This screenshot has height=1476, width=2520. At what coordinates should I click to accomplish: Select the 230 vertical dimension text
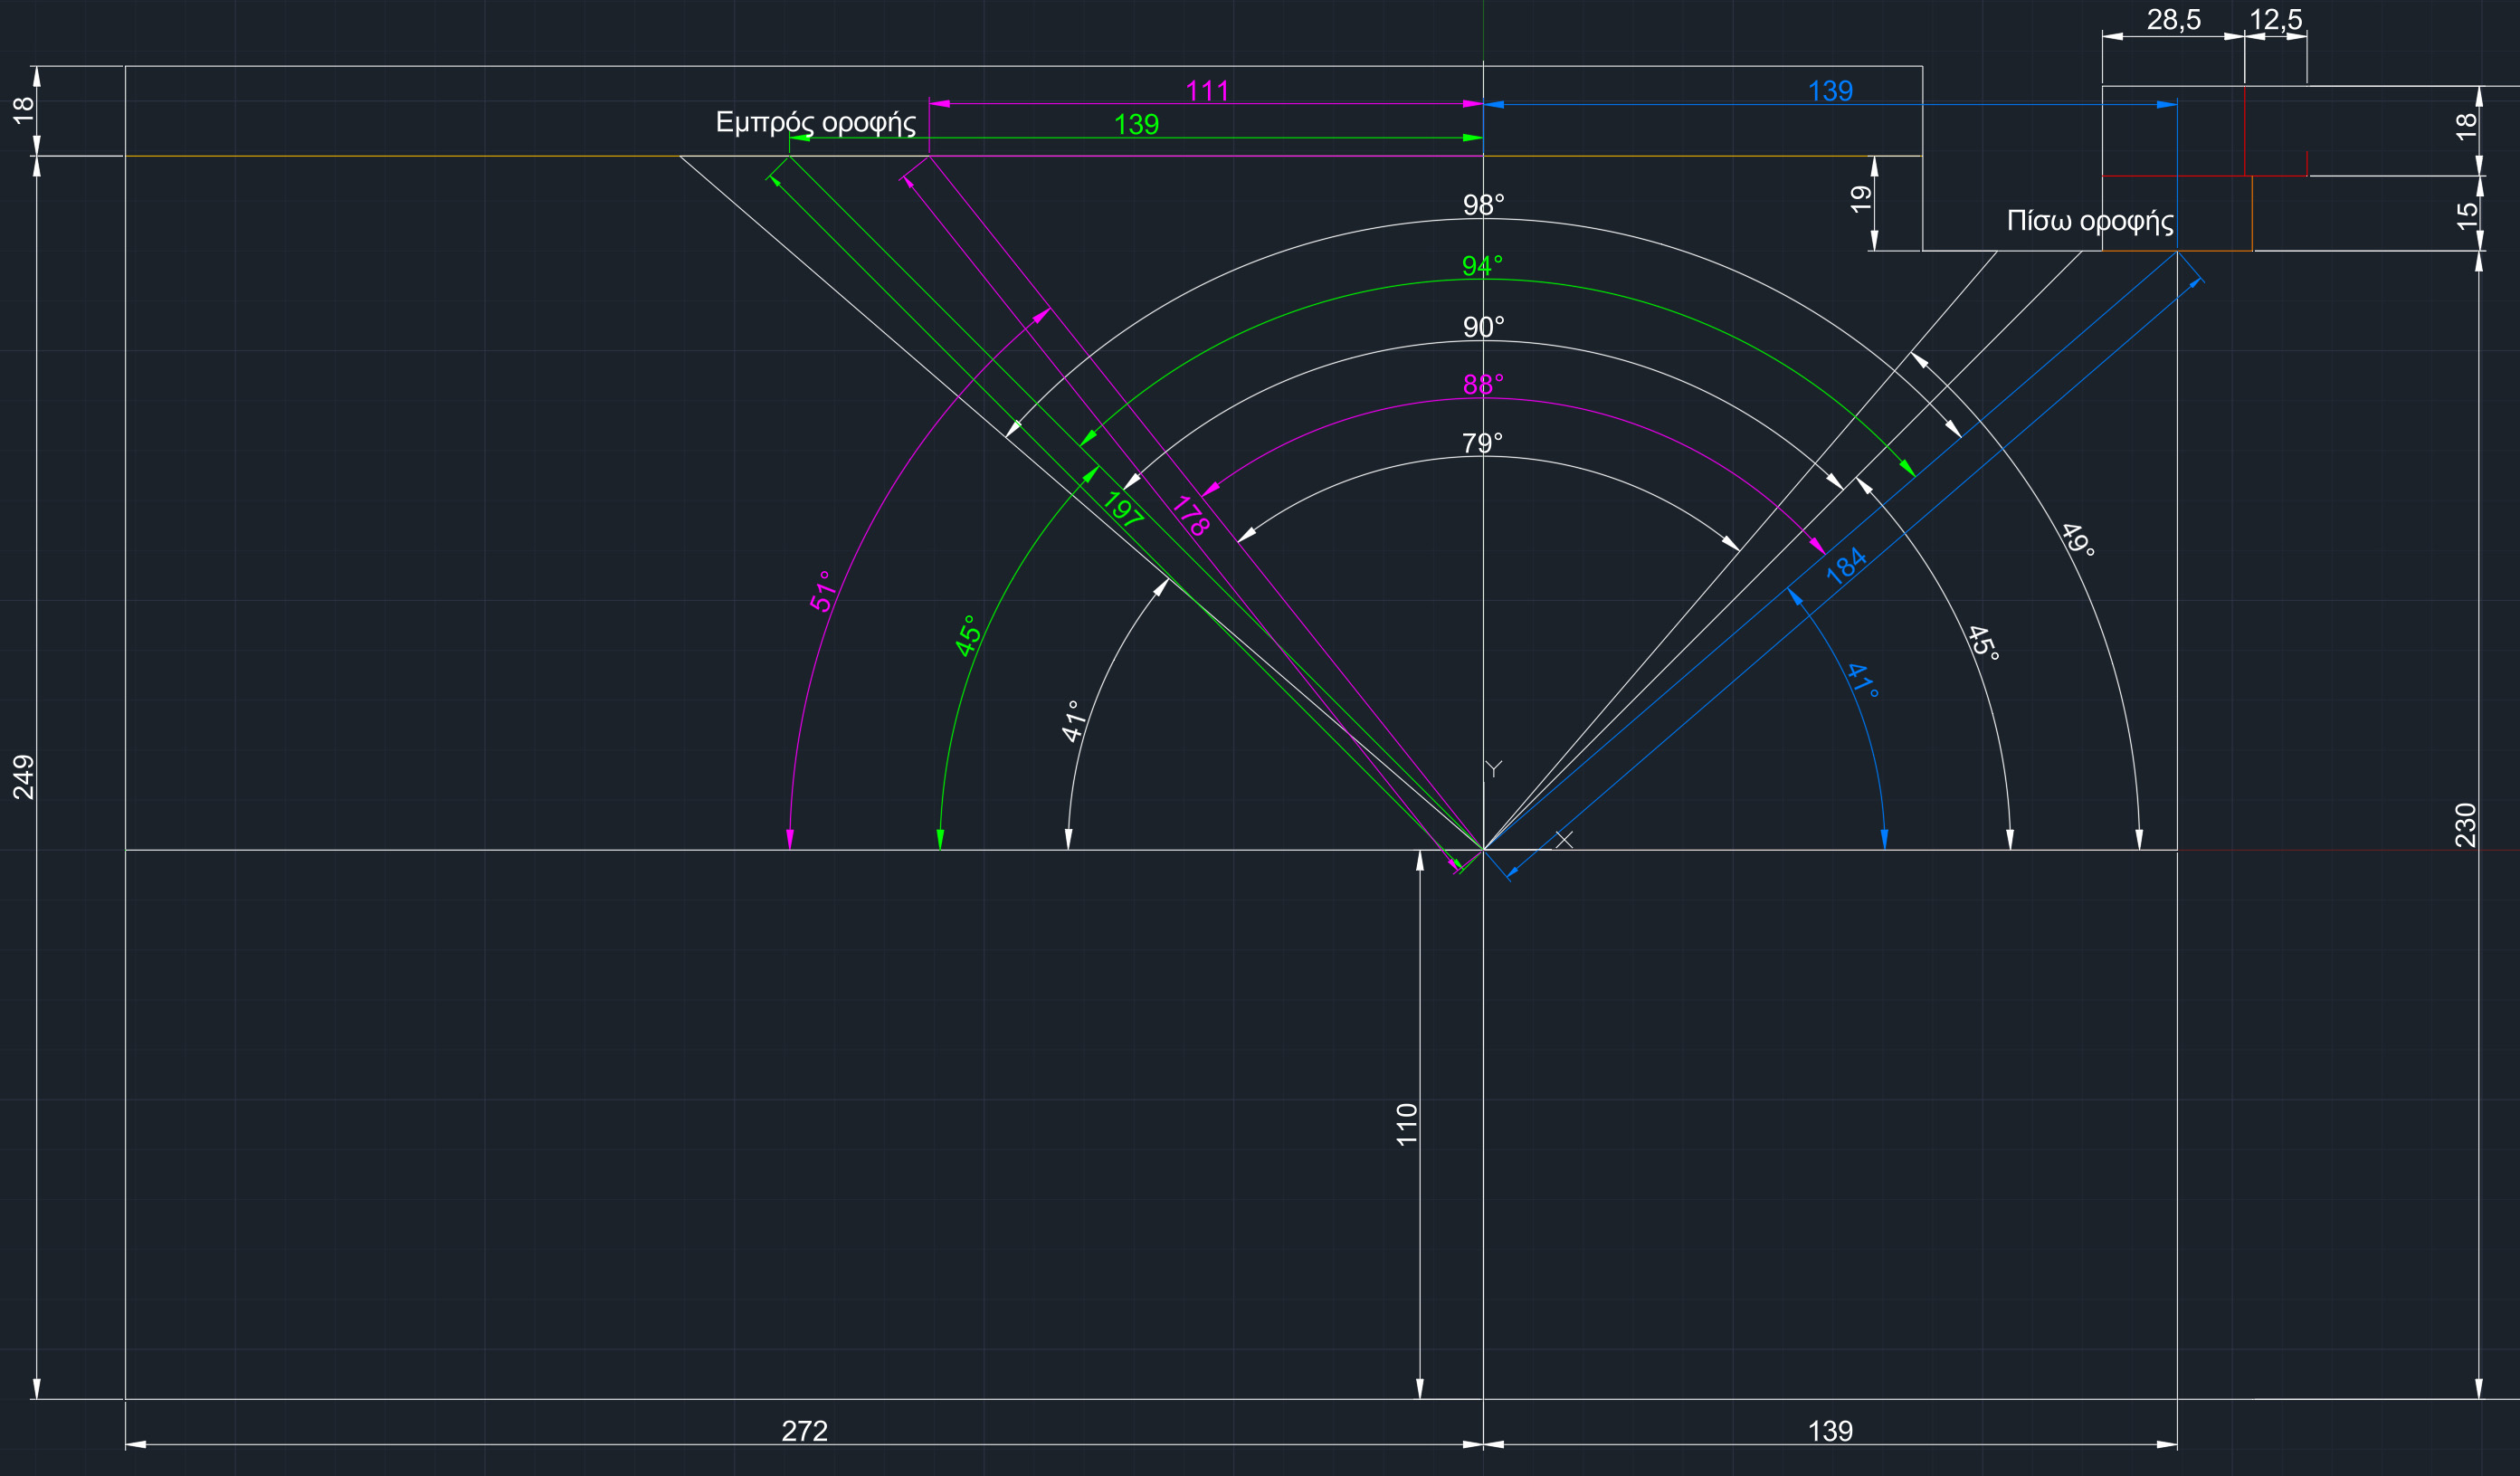pyautogui.click(x=2465, y=825)
